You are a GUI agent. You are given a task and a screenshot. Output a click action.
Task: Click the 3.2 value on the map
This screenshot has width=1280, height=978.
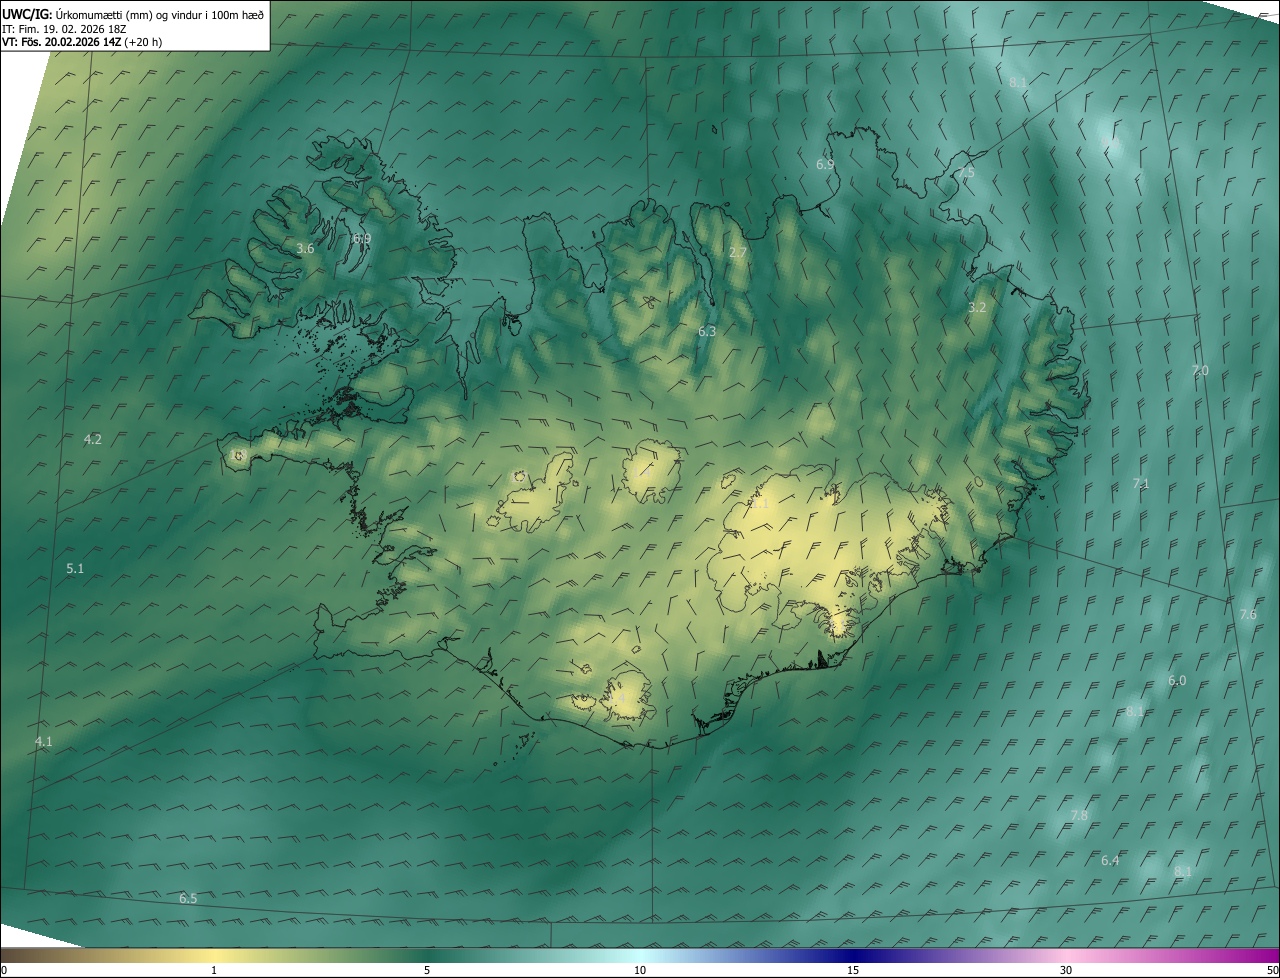pyautogui.click(x=977, y=307)
